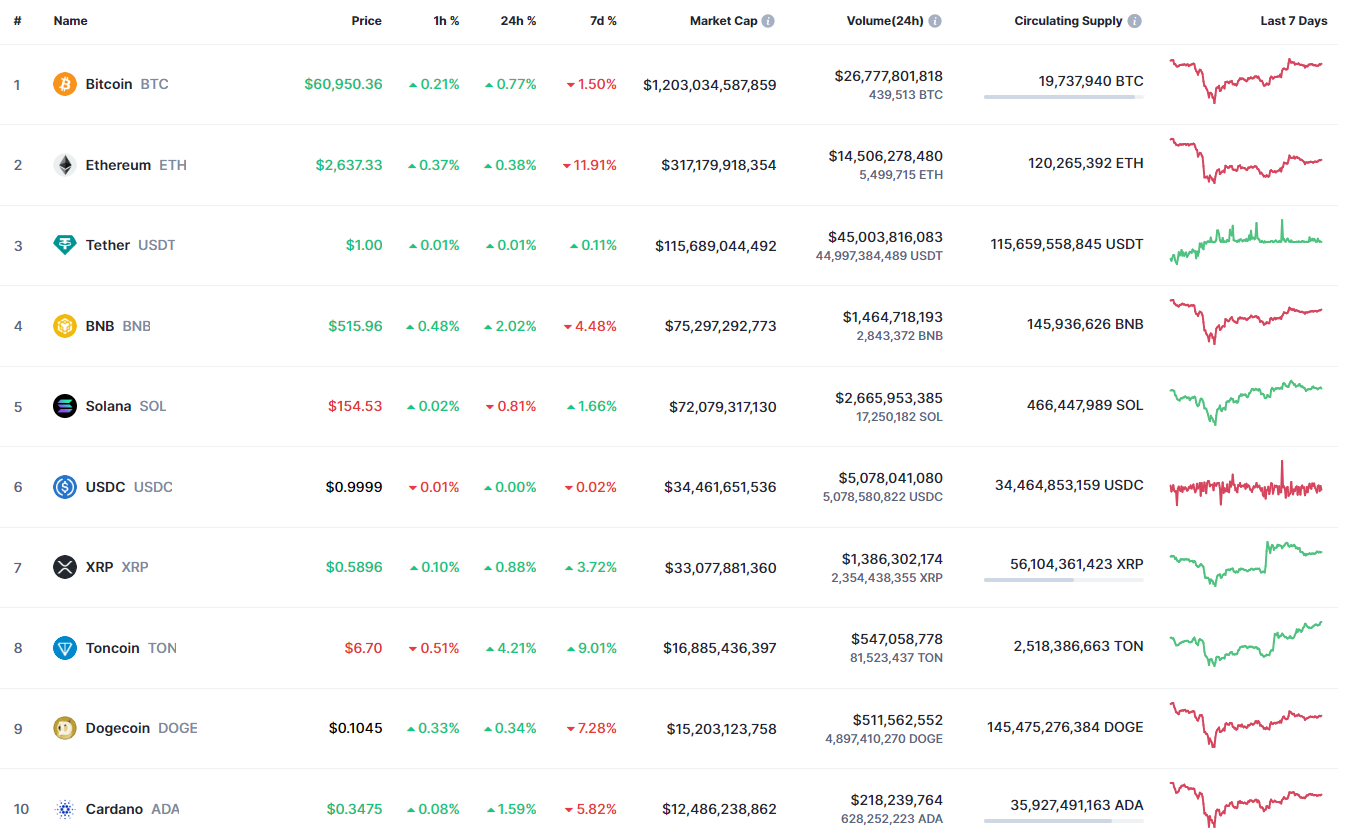Viewport: 1348px width, 838px height.
Task: Open Dogecoin's last 7 days sparkline chart
Action: click(x=1246, y=724)
